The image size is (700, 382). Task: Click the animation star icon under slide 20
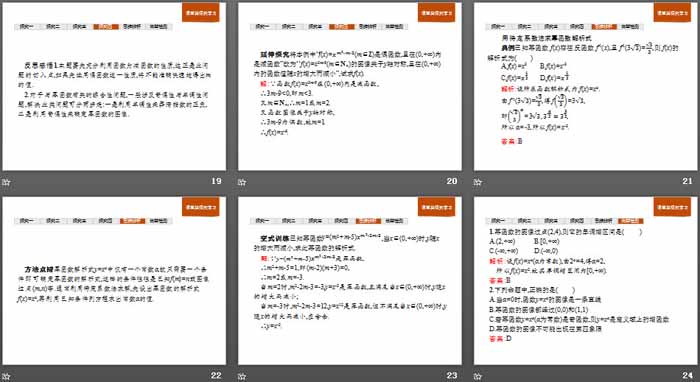[242, 182]
